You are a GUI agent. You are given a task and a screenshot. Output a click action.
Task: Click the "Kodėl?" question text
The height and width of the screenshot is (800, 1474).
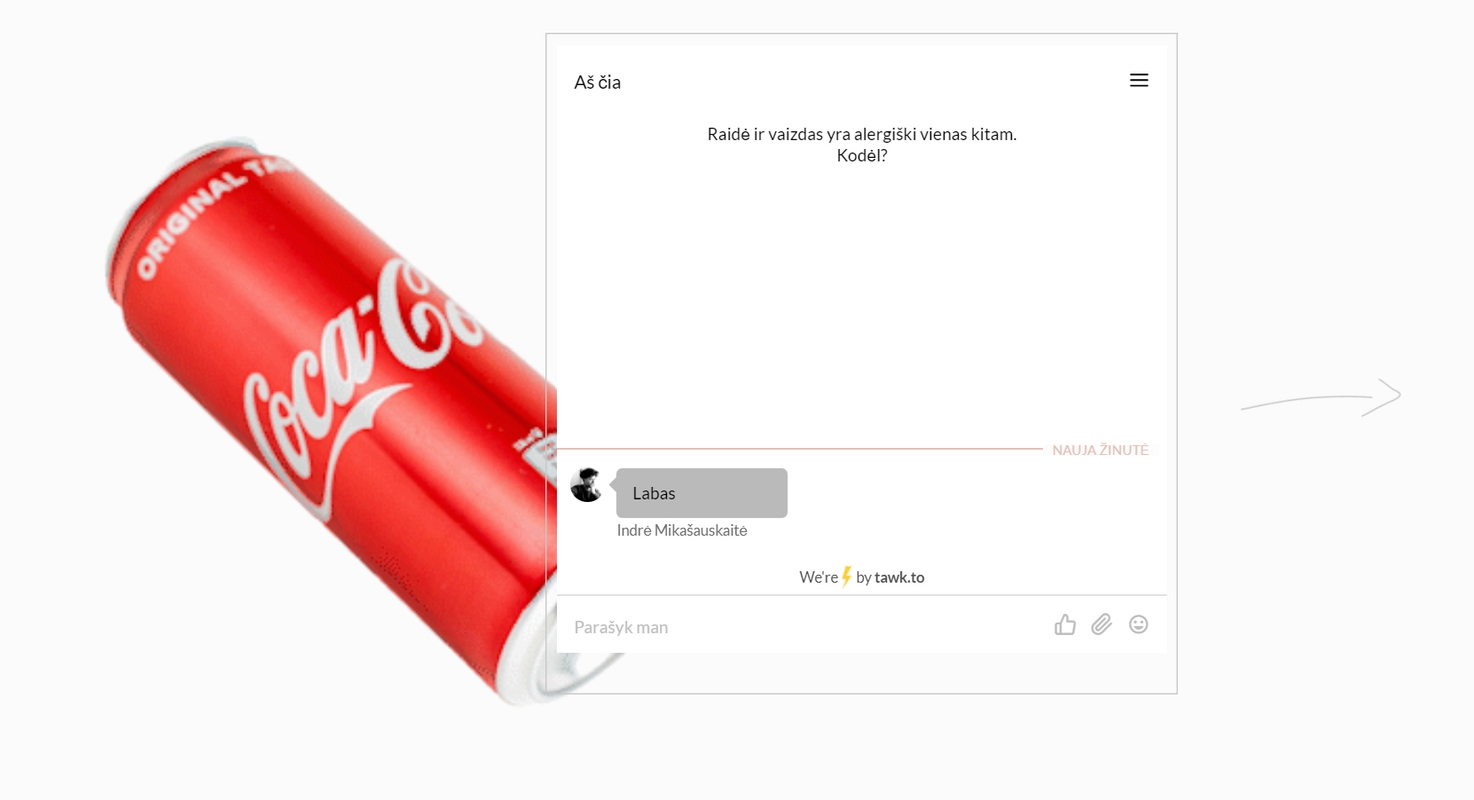click(862, 156)
